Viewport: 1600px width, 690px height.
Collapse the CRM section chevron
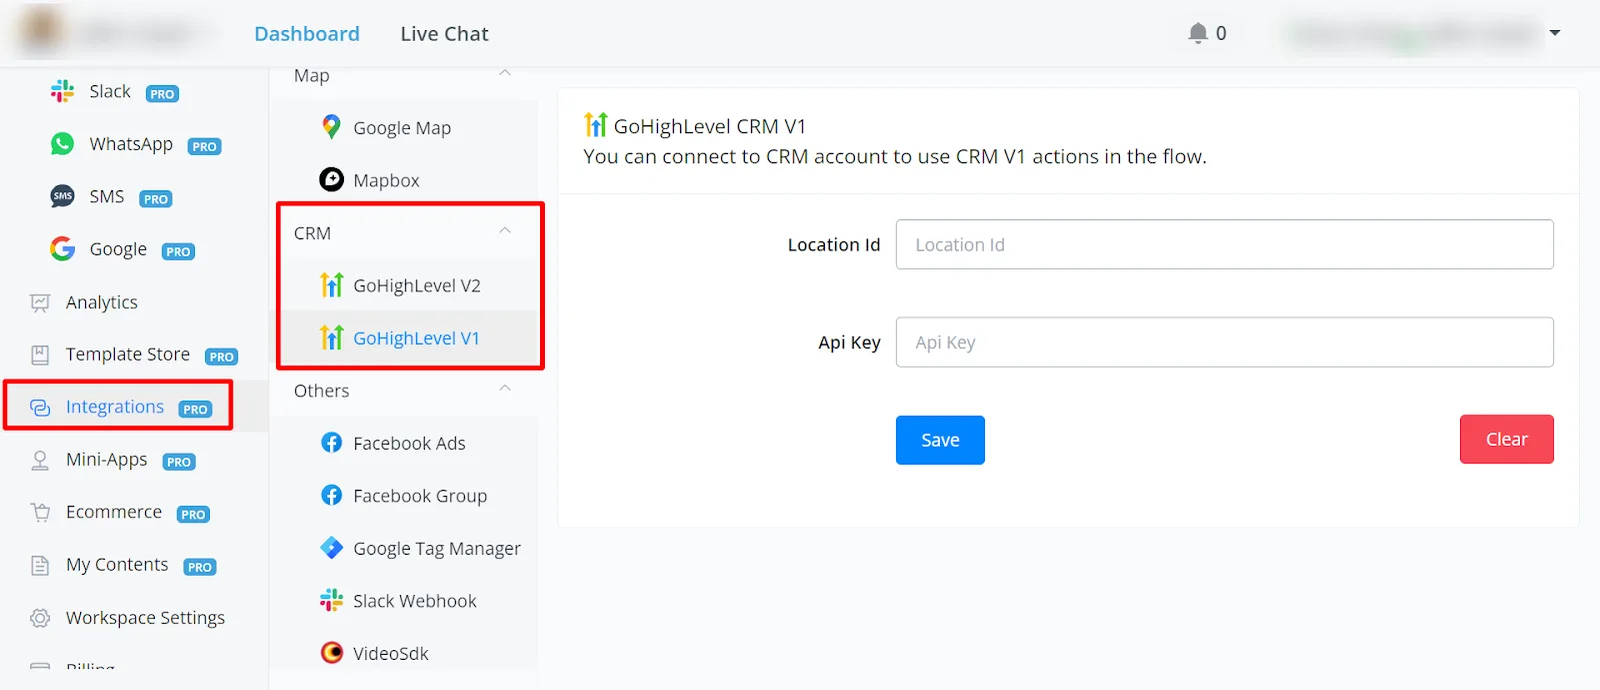click(505, 231)
